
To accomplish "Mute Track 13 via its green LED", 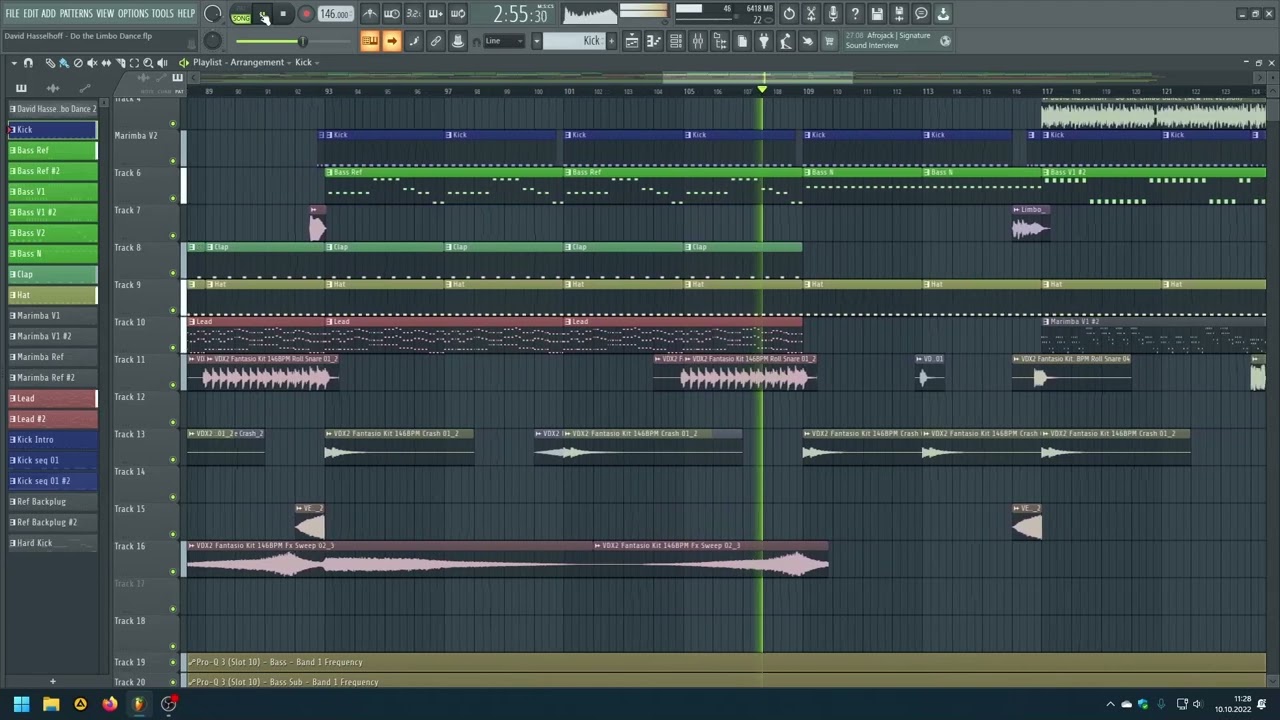I will 173,460.
